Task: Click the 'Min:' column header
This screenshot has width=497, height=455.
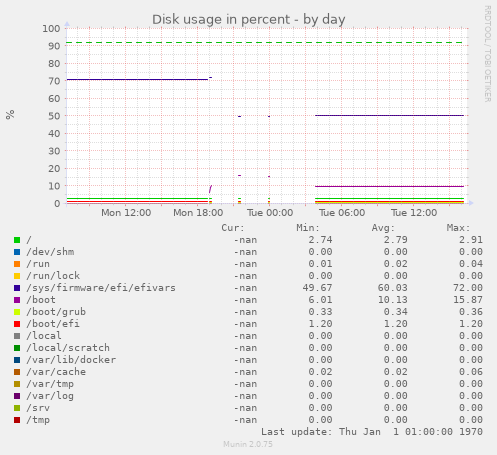Action: click(x=308, y=228)
